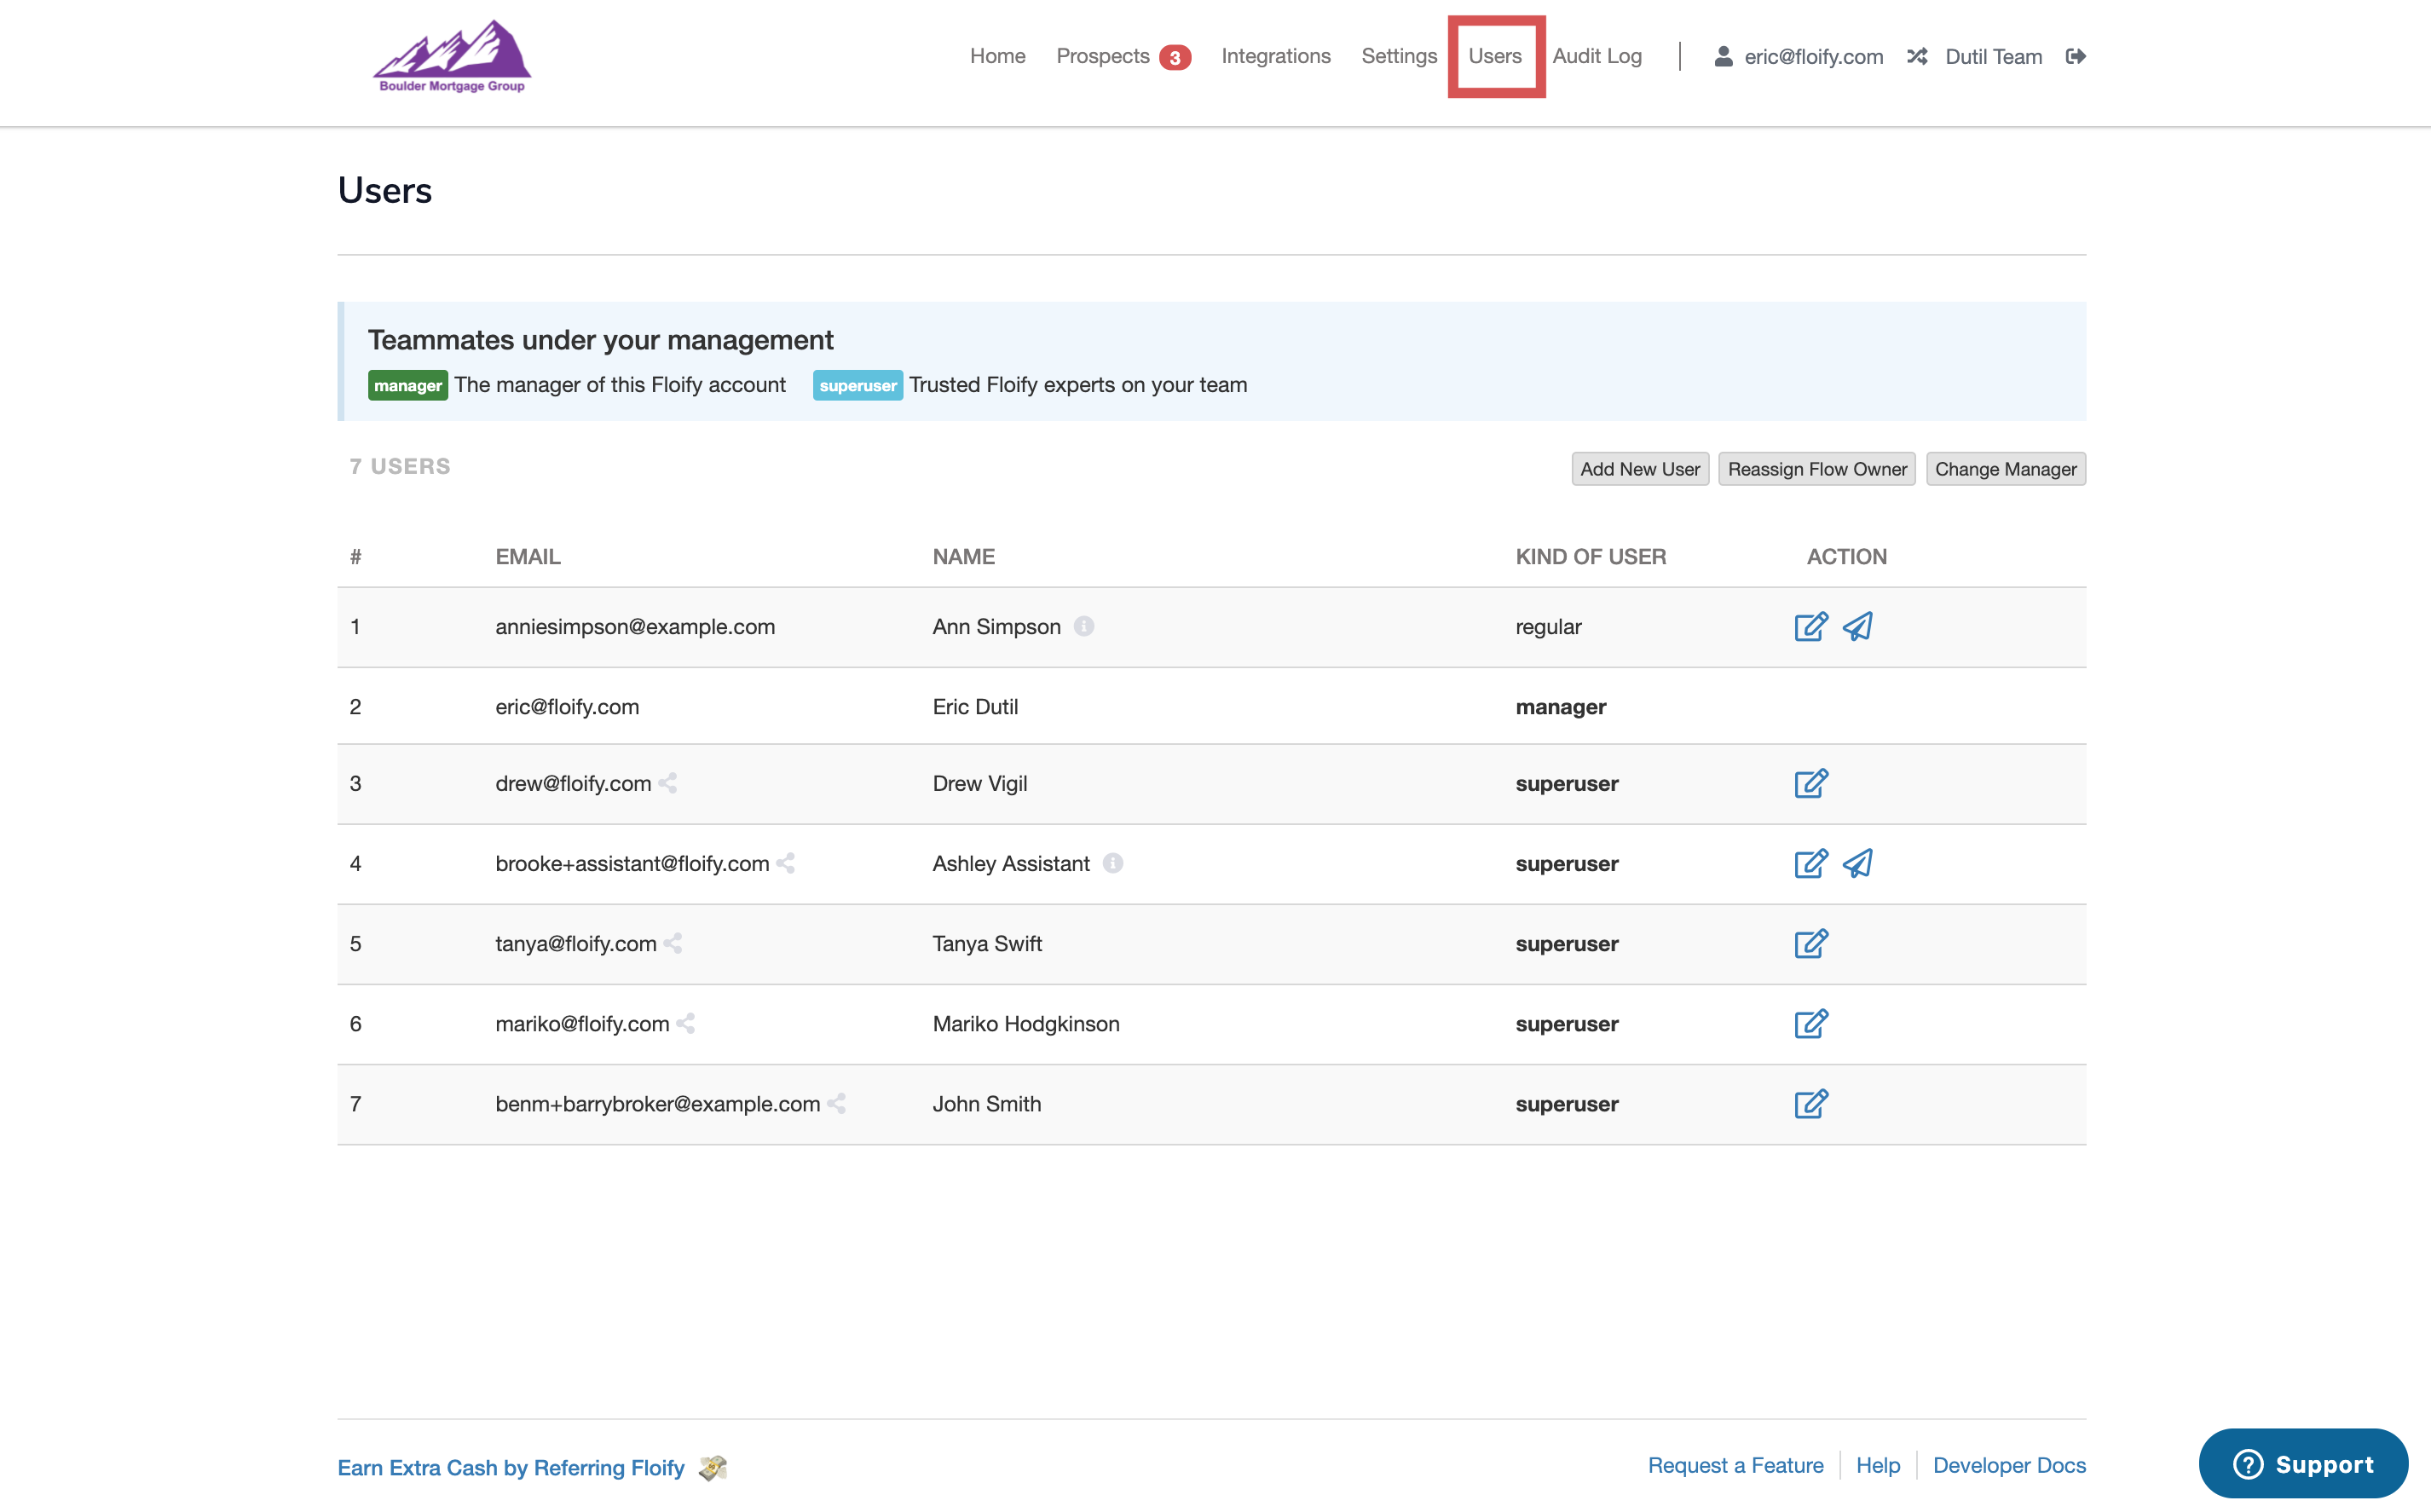The width and height of the screenshot is (2431, 1512).
Task: Click paper plane icon for Ashley Assistant
Action: click(1858, 863)
